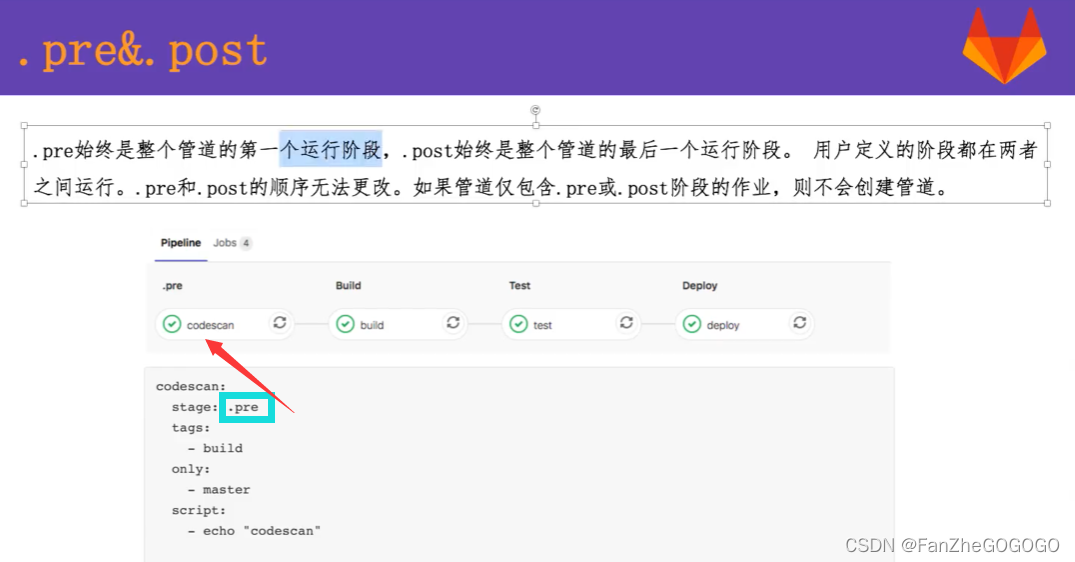Click the text box top-right resize handle

pyautogui.click(x=1048, y=126)
